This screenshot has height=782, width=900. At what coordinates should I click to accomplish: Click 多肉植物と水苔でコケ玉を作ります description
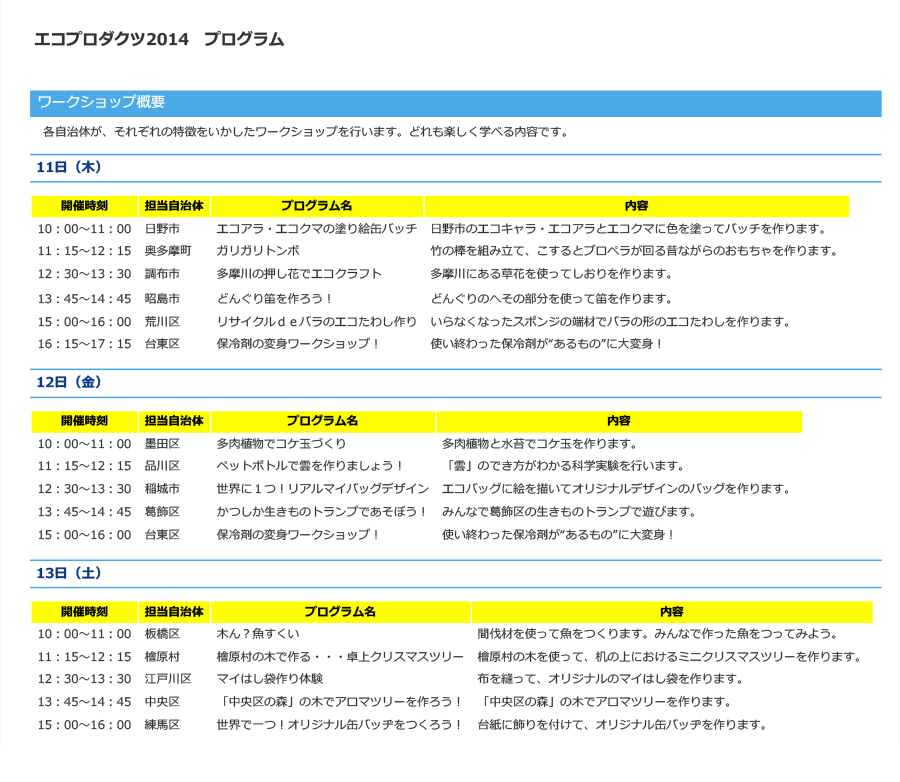tap(540, 444)
